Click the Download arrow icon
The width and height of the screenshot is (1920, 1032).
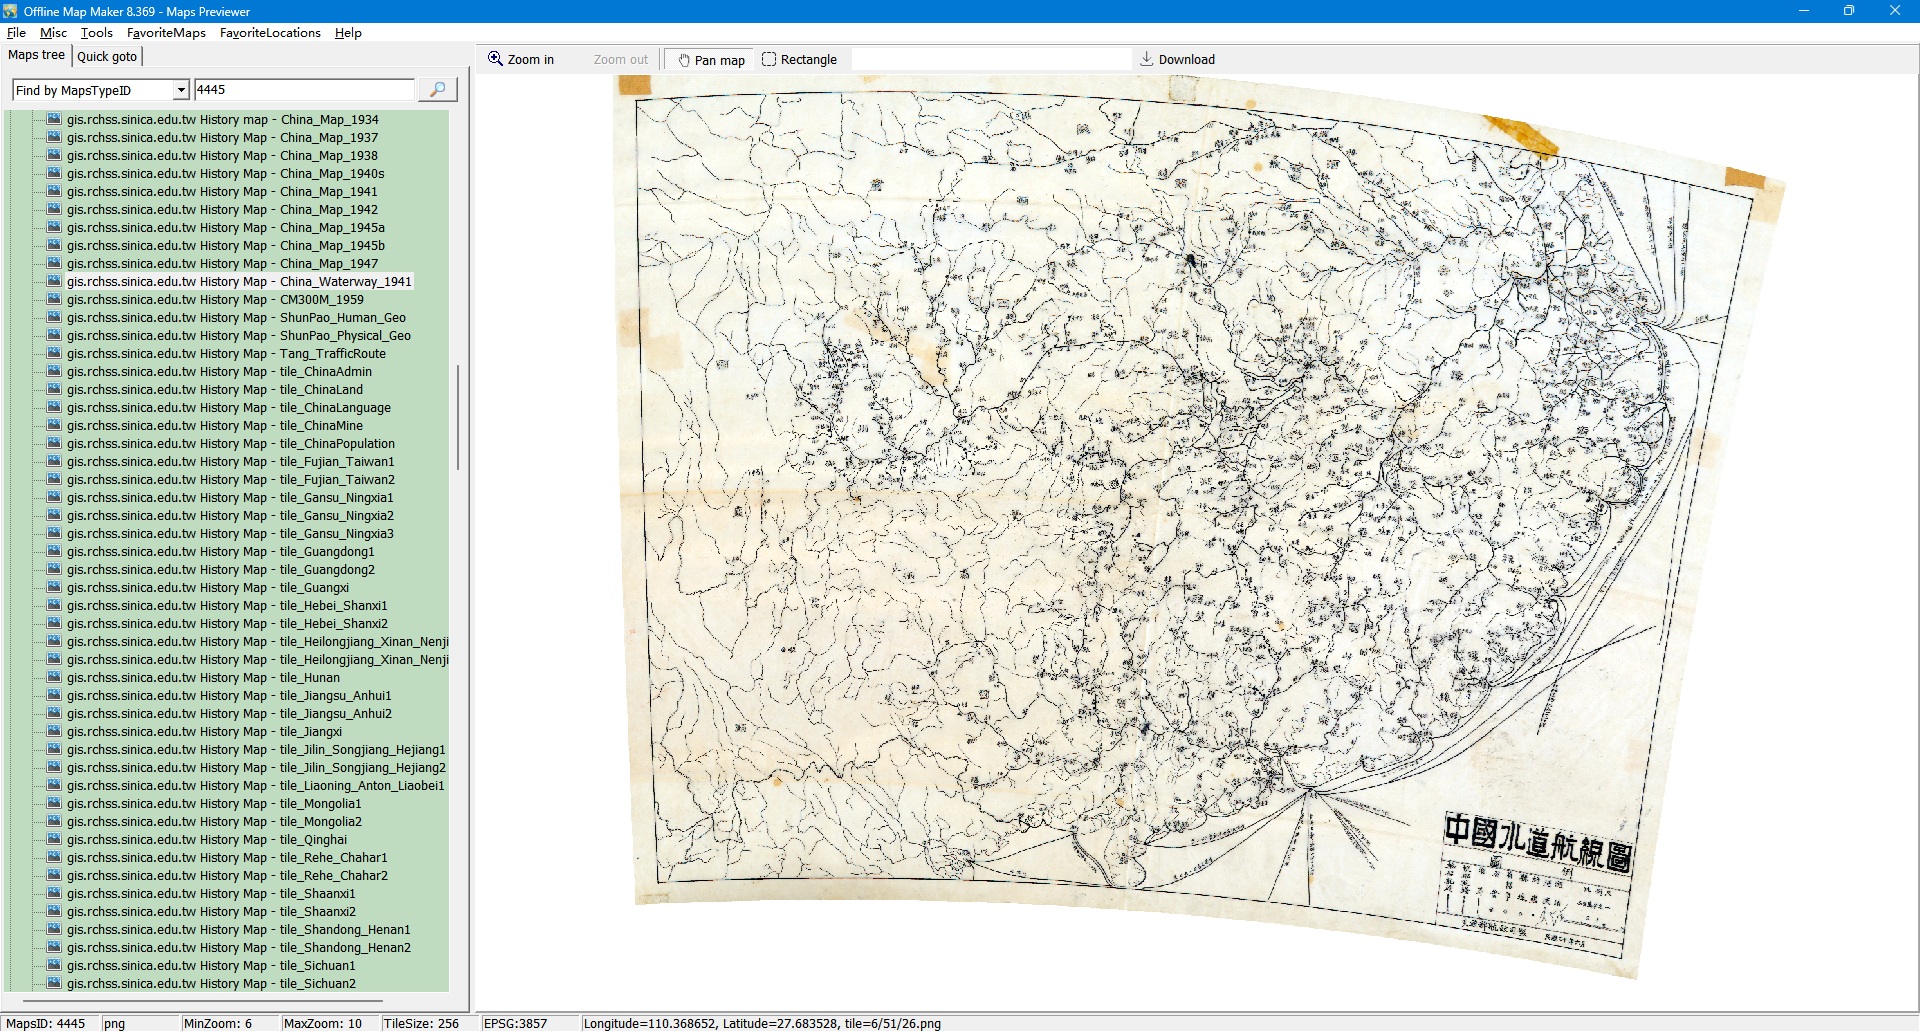click(x=1147, y=59)
